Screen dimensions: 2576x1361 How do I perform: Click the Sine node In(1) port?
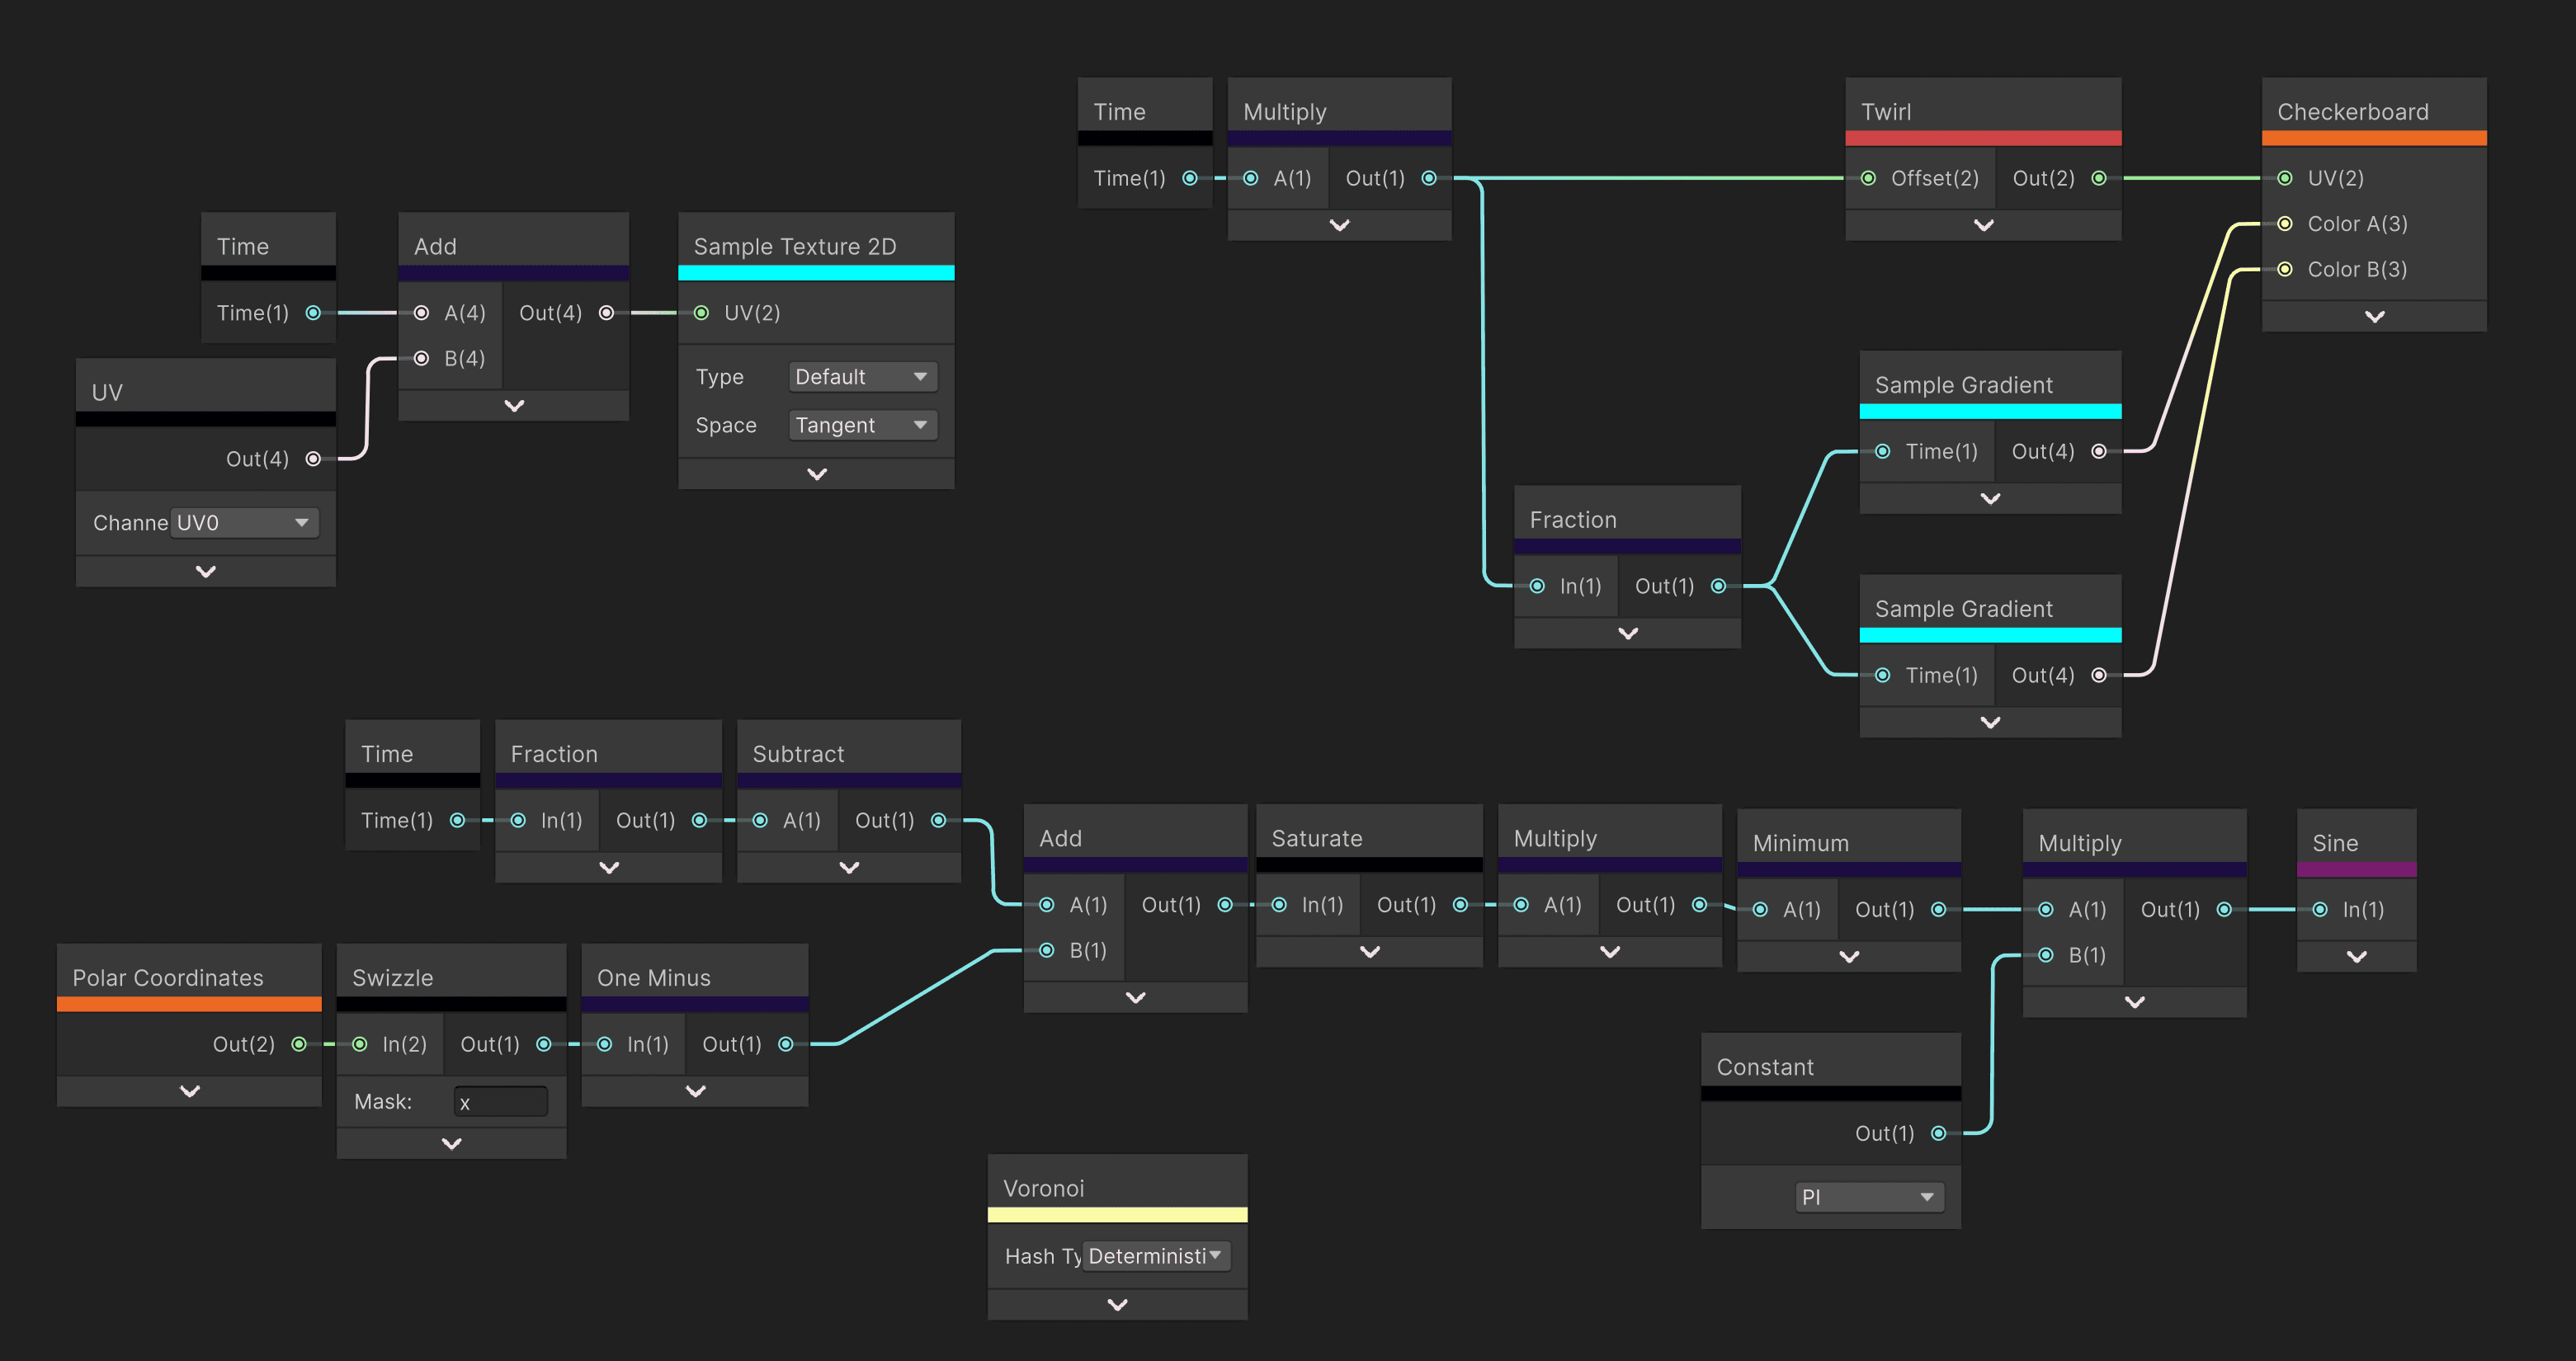pos(2320,909)
